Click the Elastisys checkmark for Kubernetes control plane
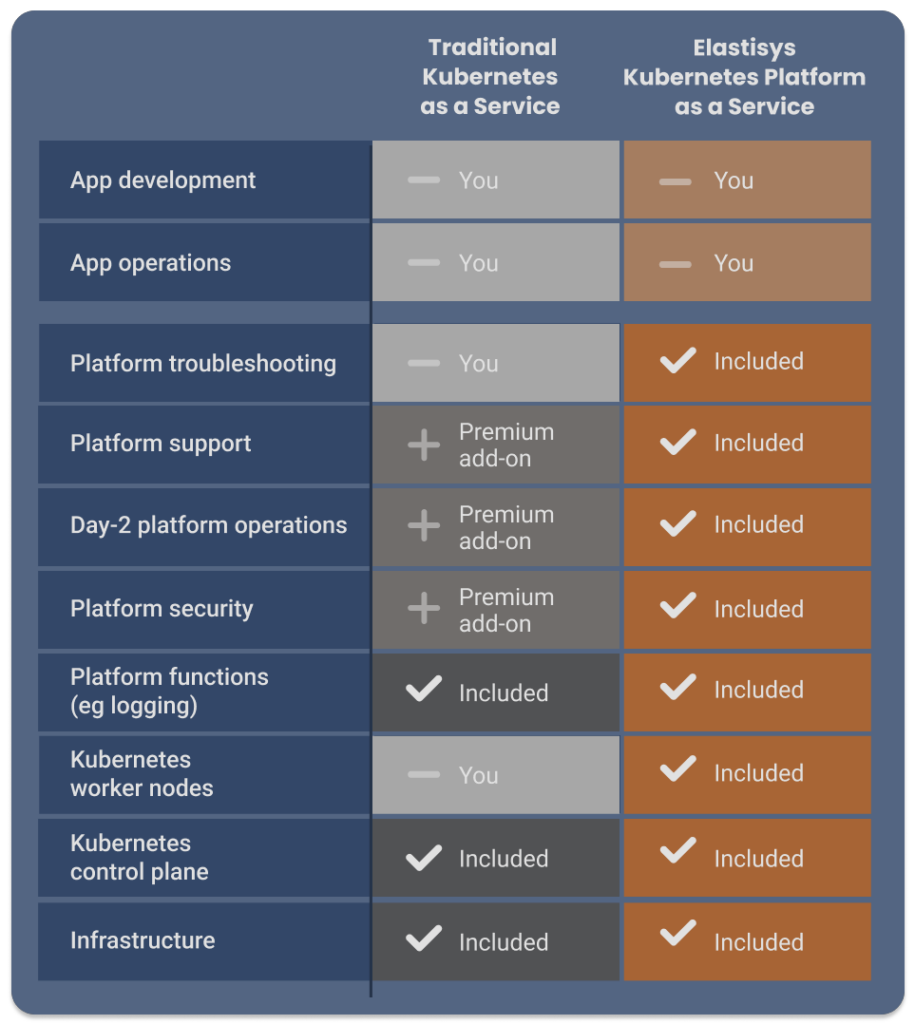The image size is (915, 1024). (x=678, y=851)
